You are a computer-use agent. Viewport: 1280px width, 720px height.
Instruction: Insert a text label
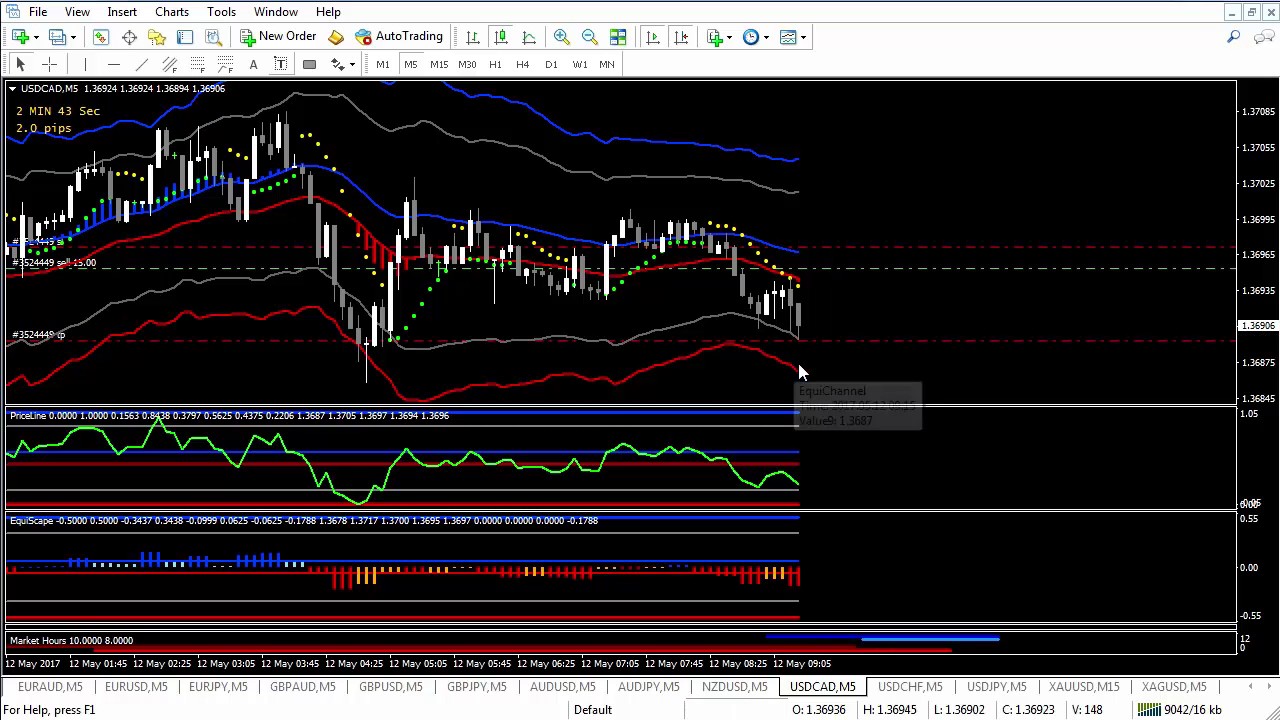click(281, 64)
